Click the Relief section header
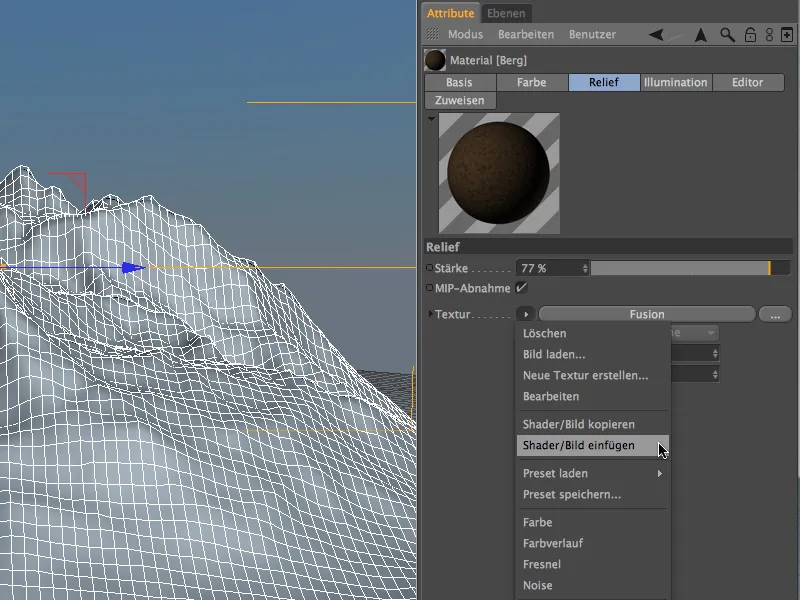Viewport: 800px width, 600px height. click(608, 247)
